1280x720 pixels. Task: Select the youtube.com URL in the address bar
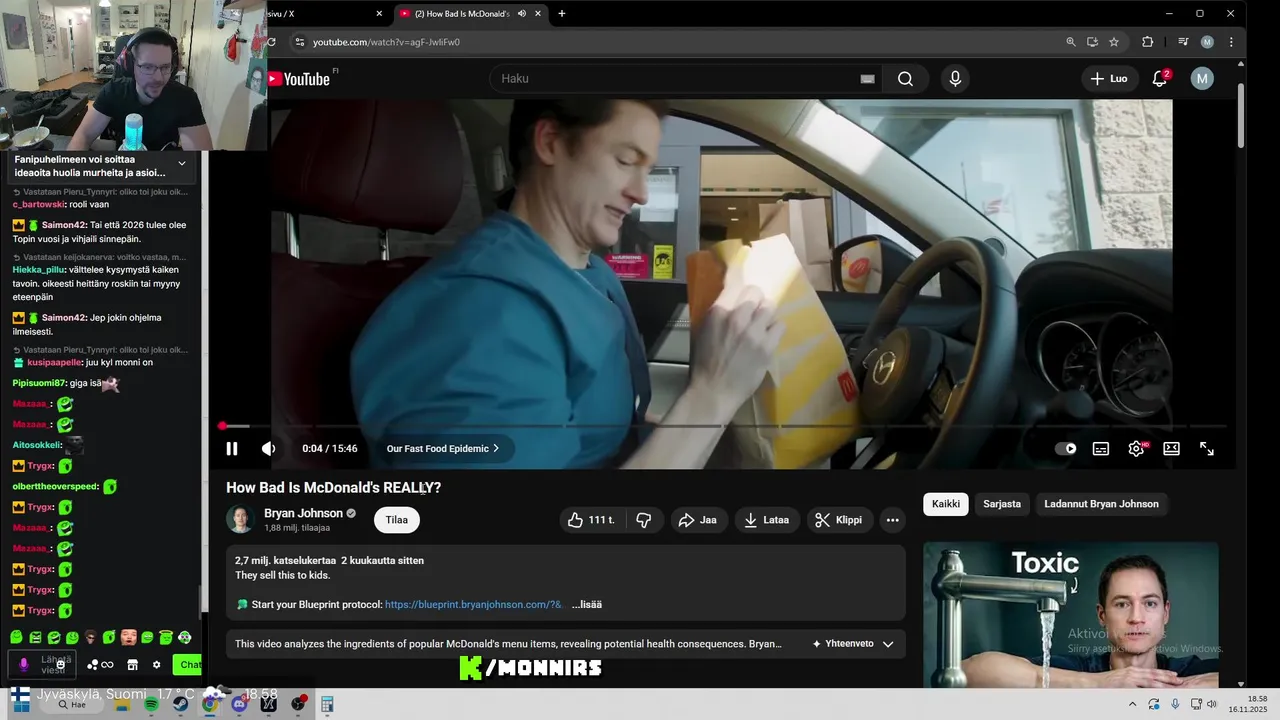[x=386, y=42]
